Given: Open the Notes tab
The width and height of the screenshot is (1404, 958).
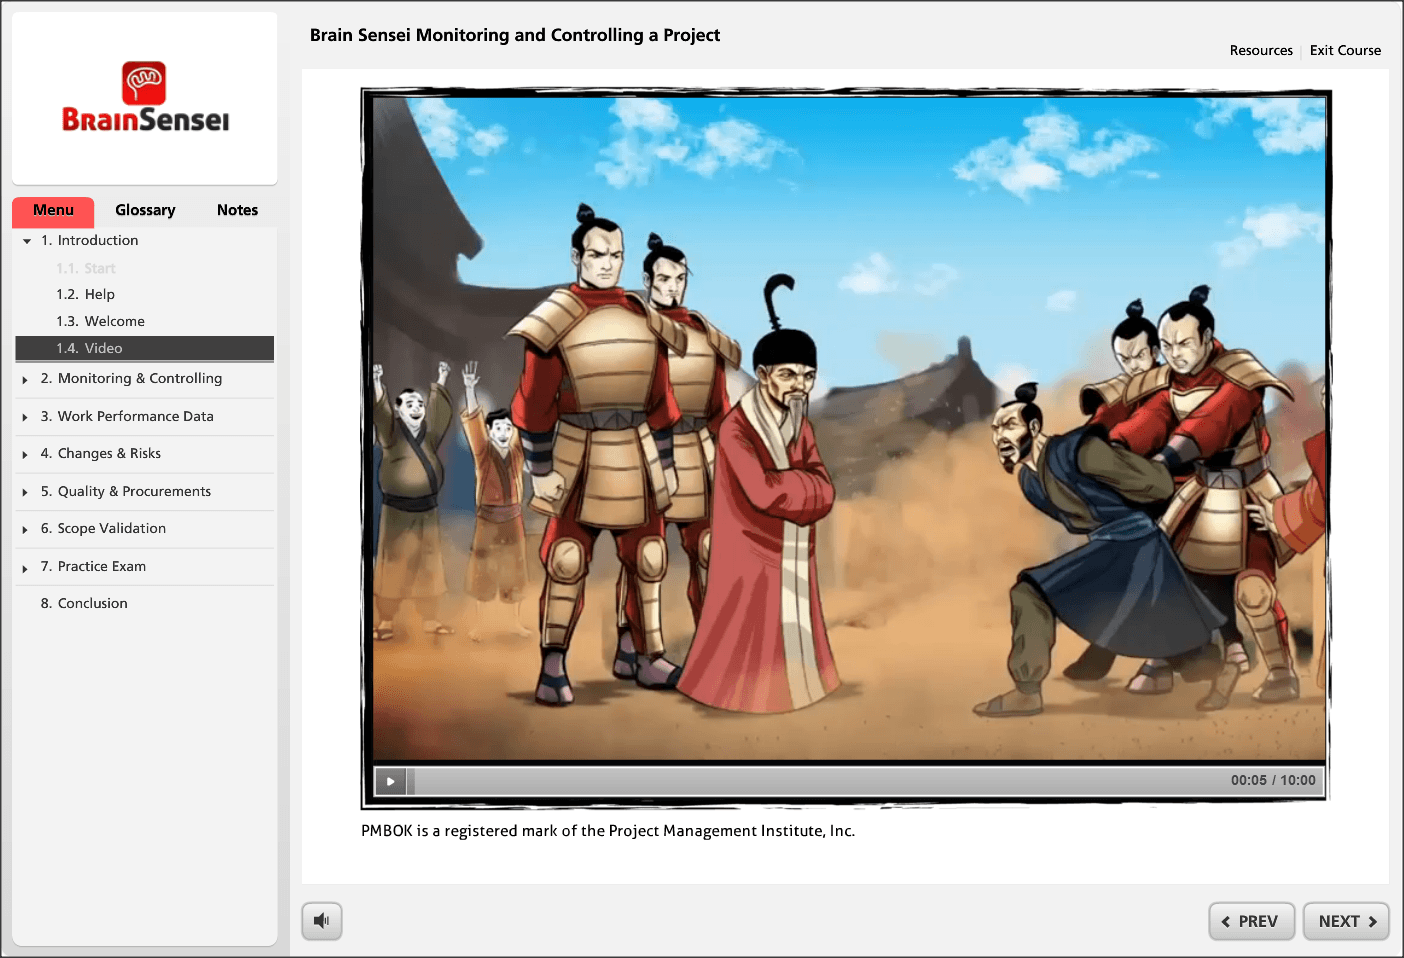Looking at the screenshot, I should [x=237, y=210].
